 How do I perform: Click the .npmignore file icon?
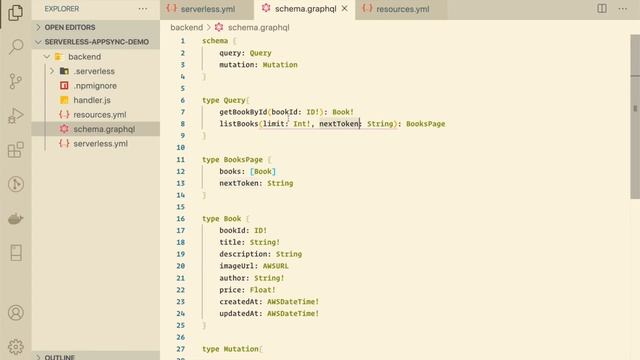64,86
